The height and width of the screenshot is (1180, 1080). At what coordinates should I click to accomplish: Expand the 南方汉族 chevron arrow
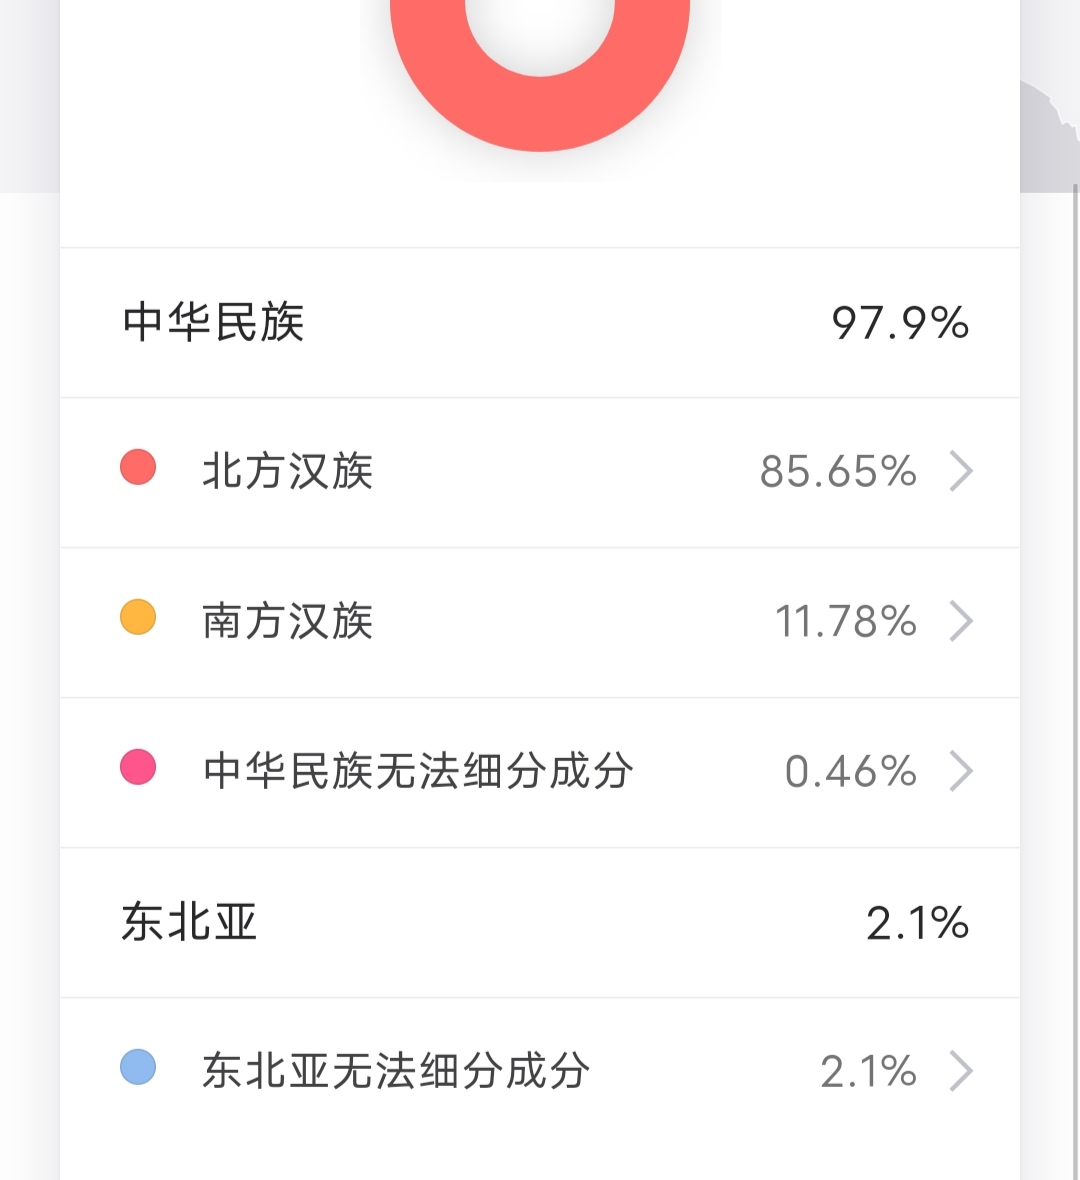pyautogui.click(x=961, y=621)
